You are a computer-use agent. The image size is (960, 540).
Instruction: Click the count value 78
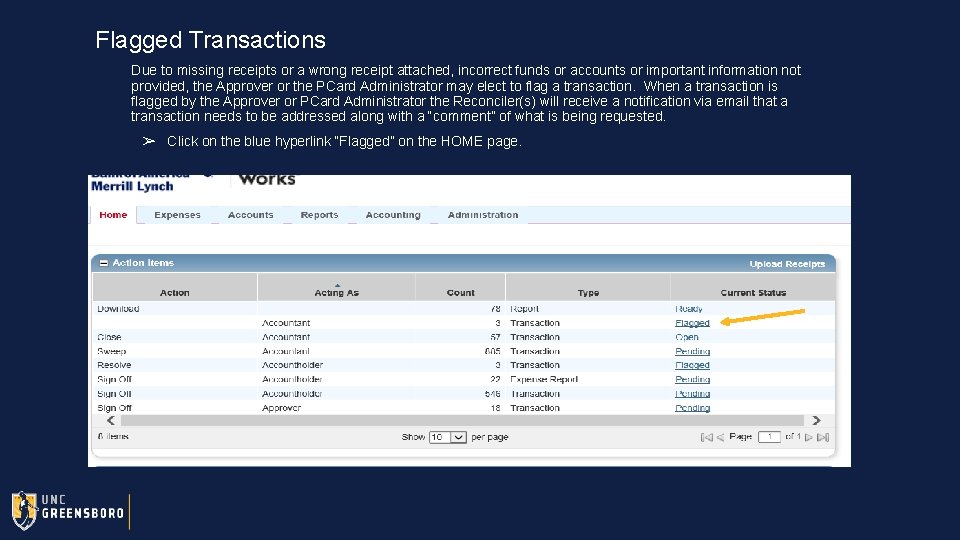[495, 309]
